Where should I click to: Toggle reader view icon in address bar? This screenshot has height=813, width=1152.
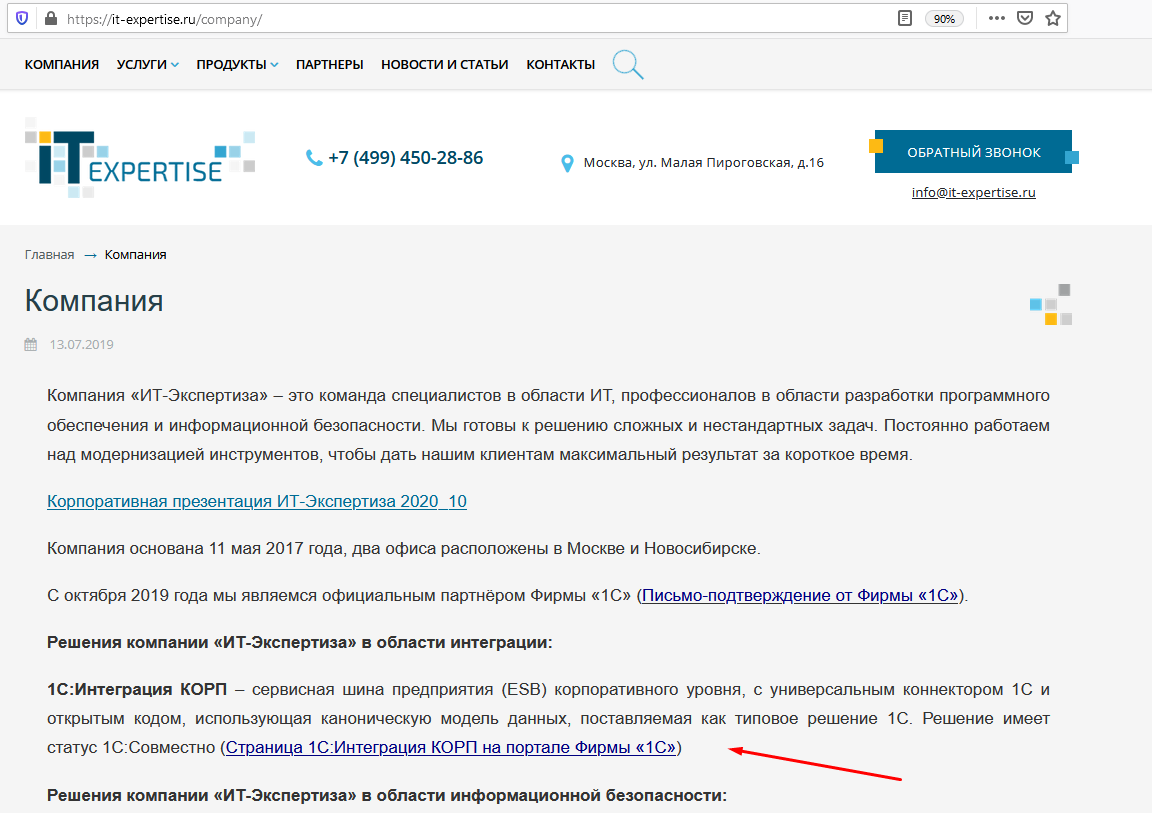[905, 18]
